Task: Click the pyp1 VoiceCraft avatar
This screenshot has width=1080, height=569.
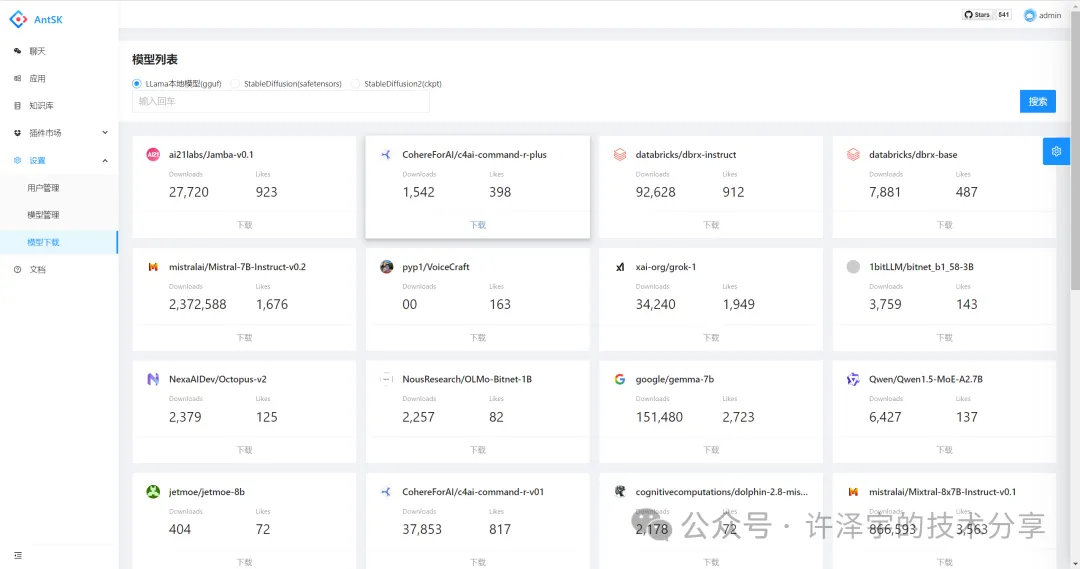Action: tap(386, 267)
